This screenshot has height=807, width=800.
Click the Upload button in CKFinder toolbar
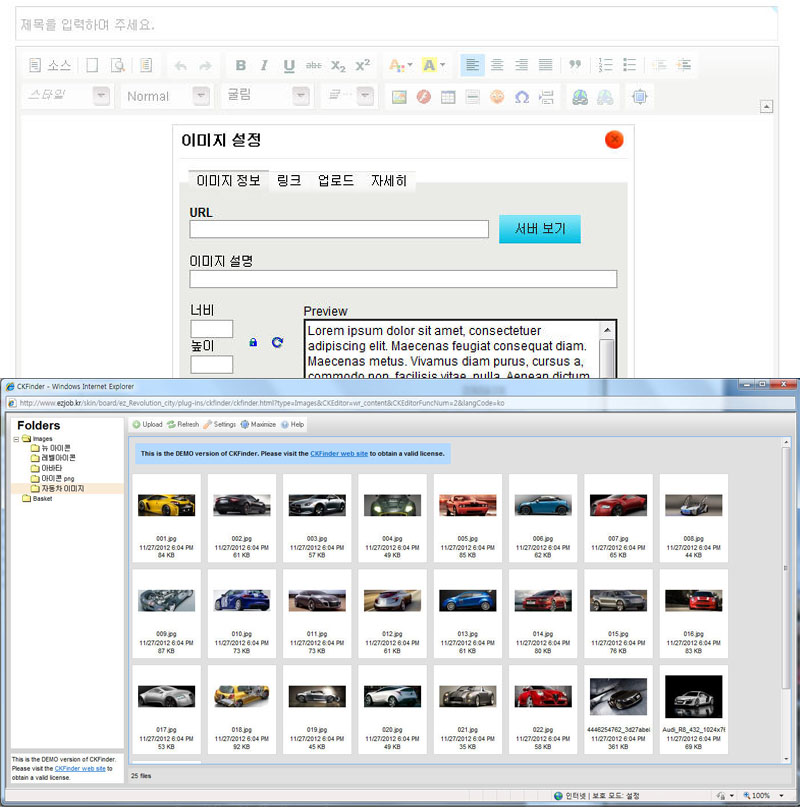tap(147, 425)
